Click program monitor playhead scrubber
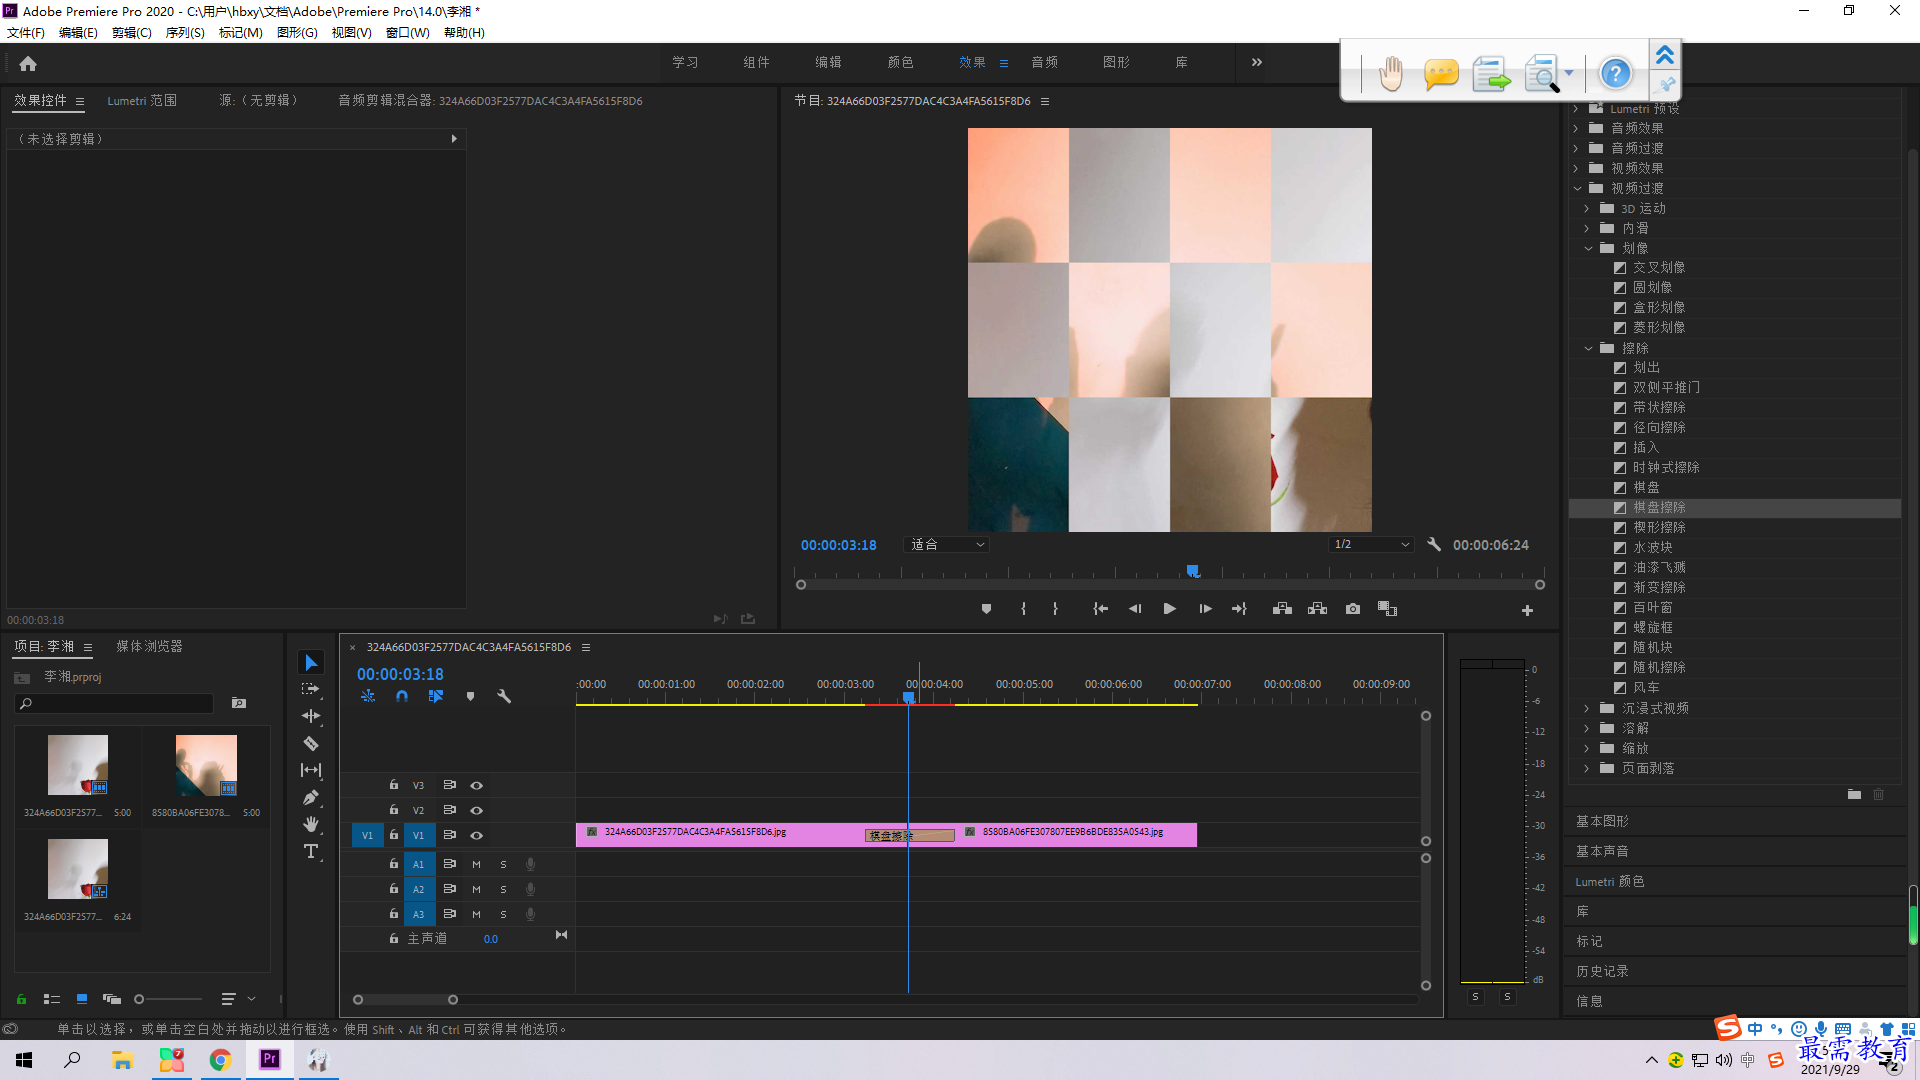The image size is (1920, 1080). [x=1193, y=571]
